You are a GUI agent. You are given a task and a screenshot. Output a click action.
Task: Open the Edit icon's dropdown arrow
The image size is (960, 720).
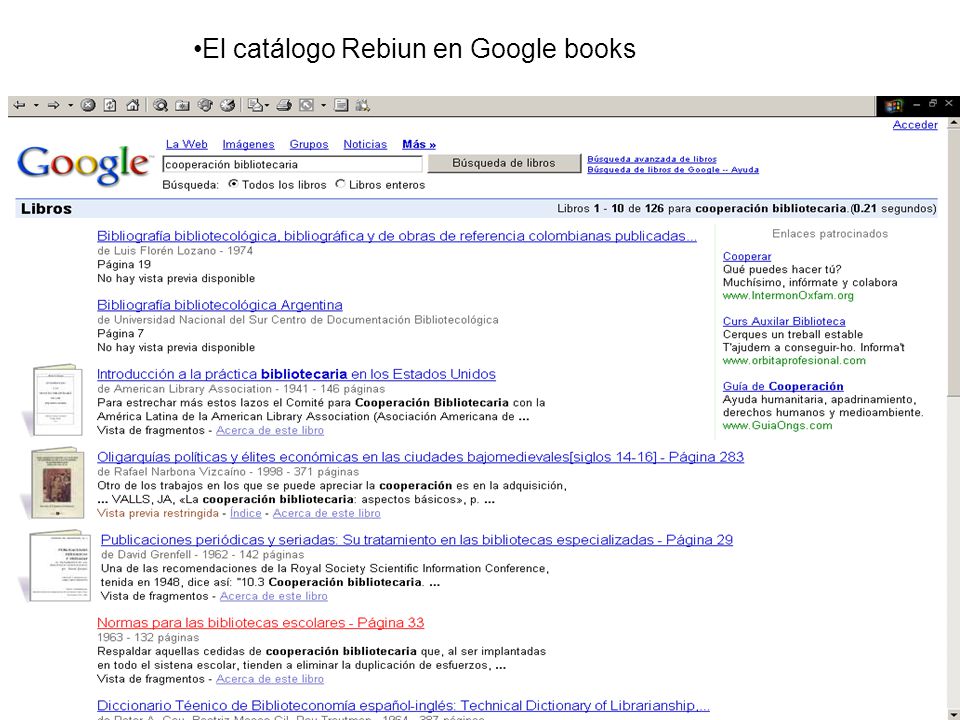pos(323,105)
